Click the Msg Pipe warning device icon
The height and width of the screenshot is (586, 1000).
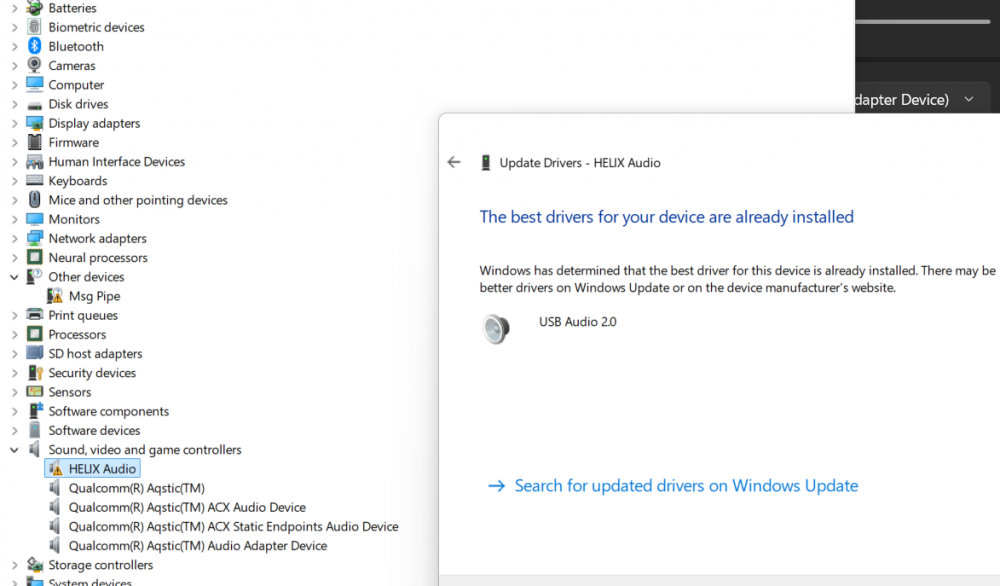click(55, 296)
